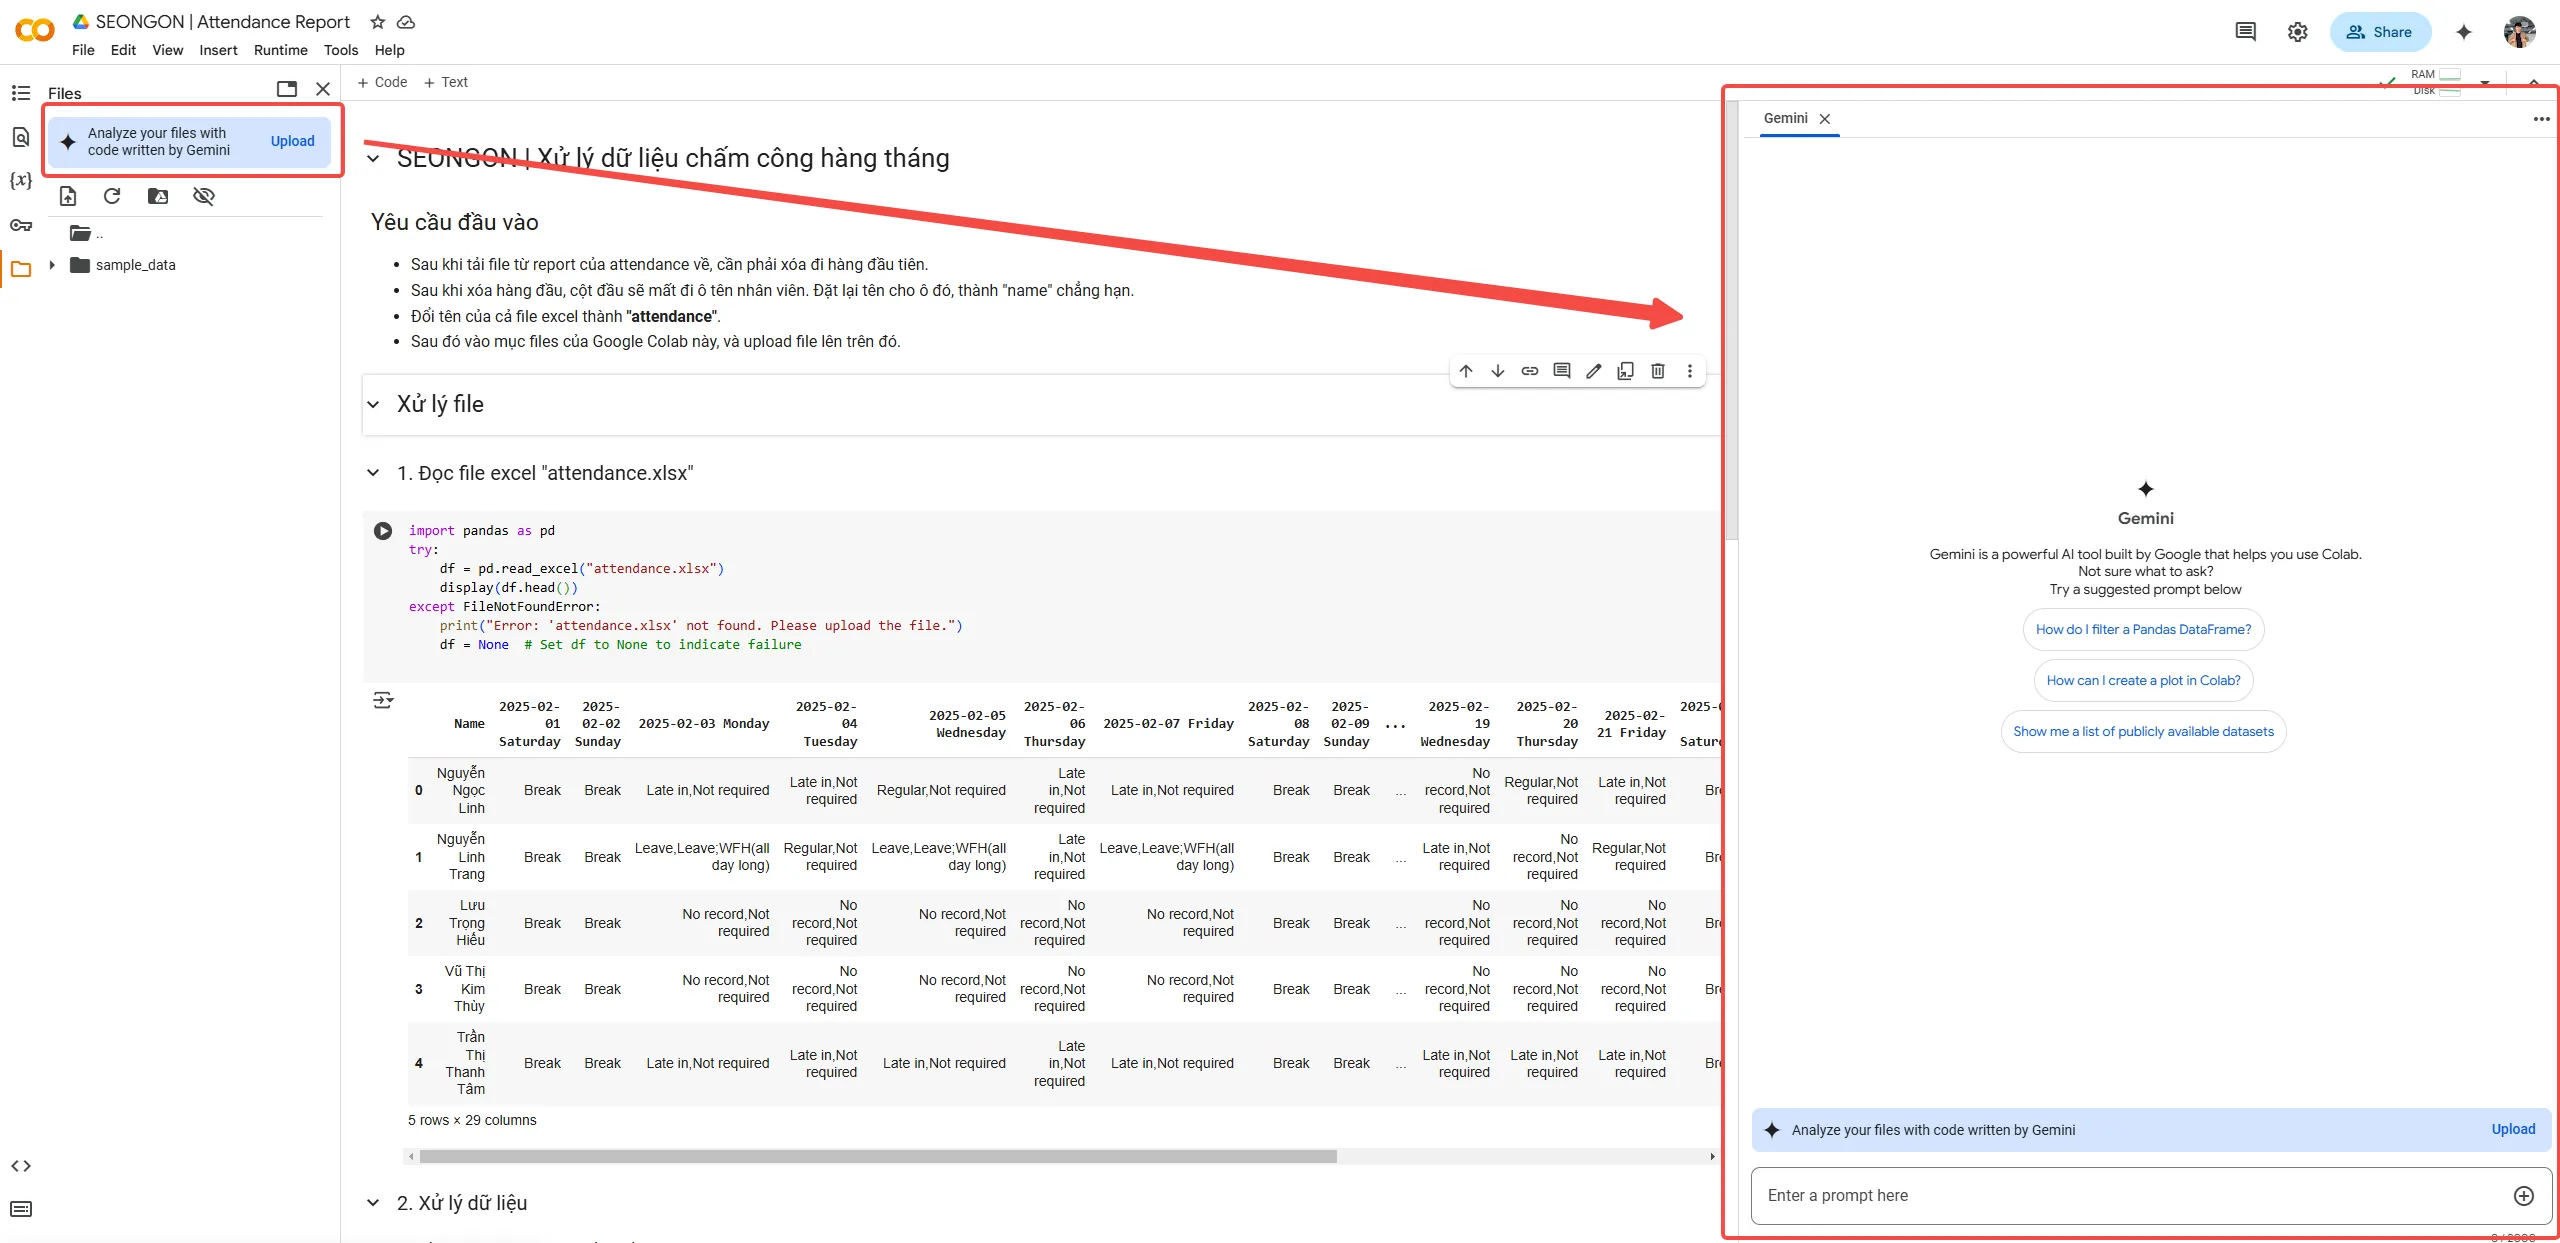Select the Files folder sidebar icon
Image resolution: width=2560 pixels, height=1243 pixels.
[x=21, y=269]
